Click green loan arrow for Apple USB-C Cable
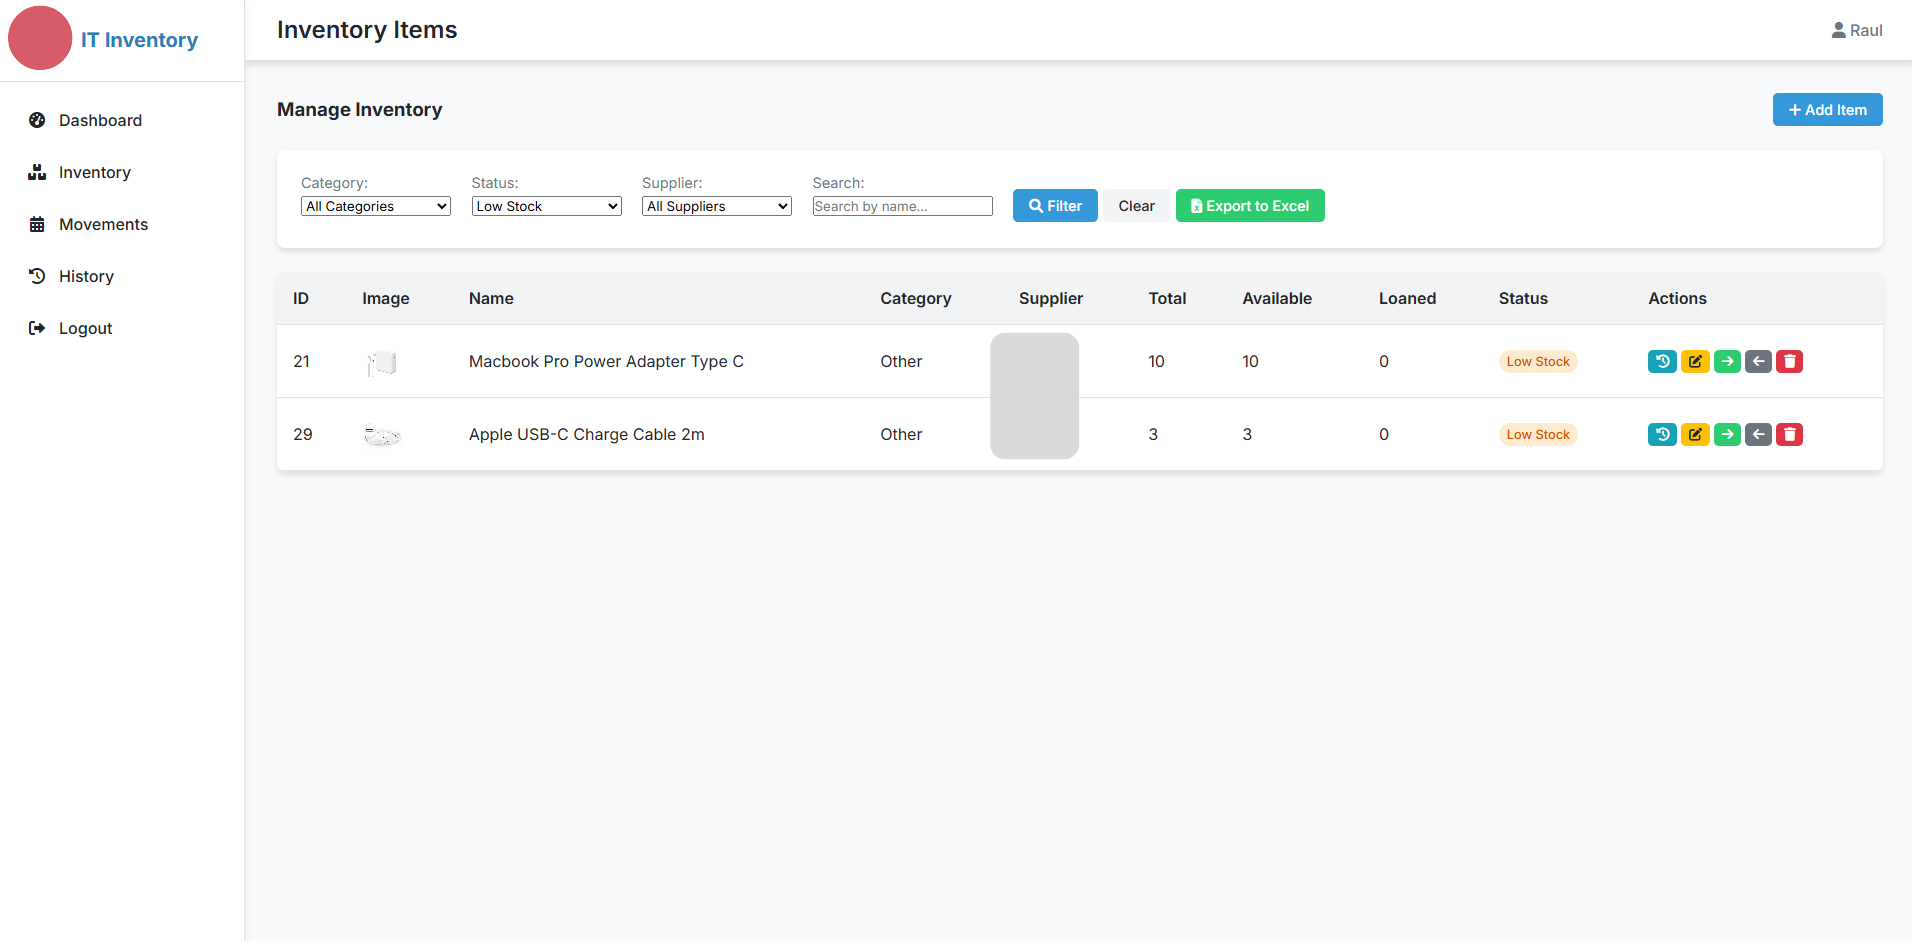Screen dimensions: 1912x941 [x=1727, y=434]
